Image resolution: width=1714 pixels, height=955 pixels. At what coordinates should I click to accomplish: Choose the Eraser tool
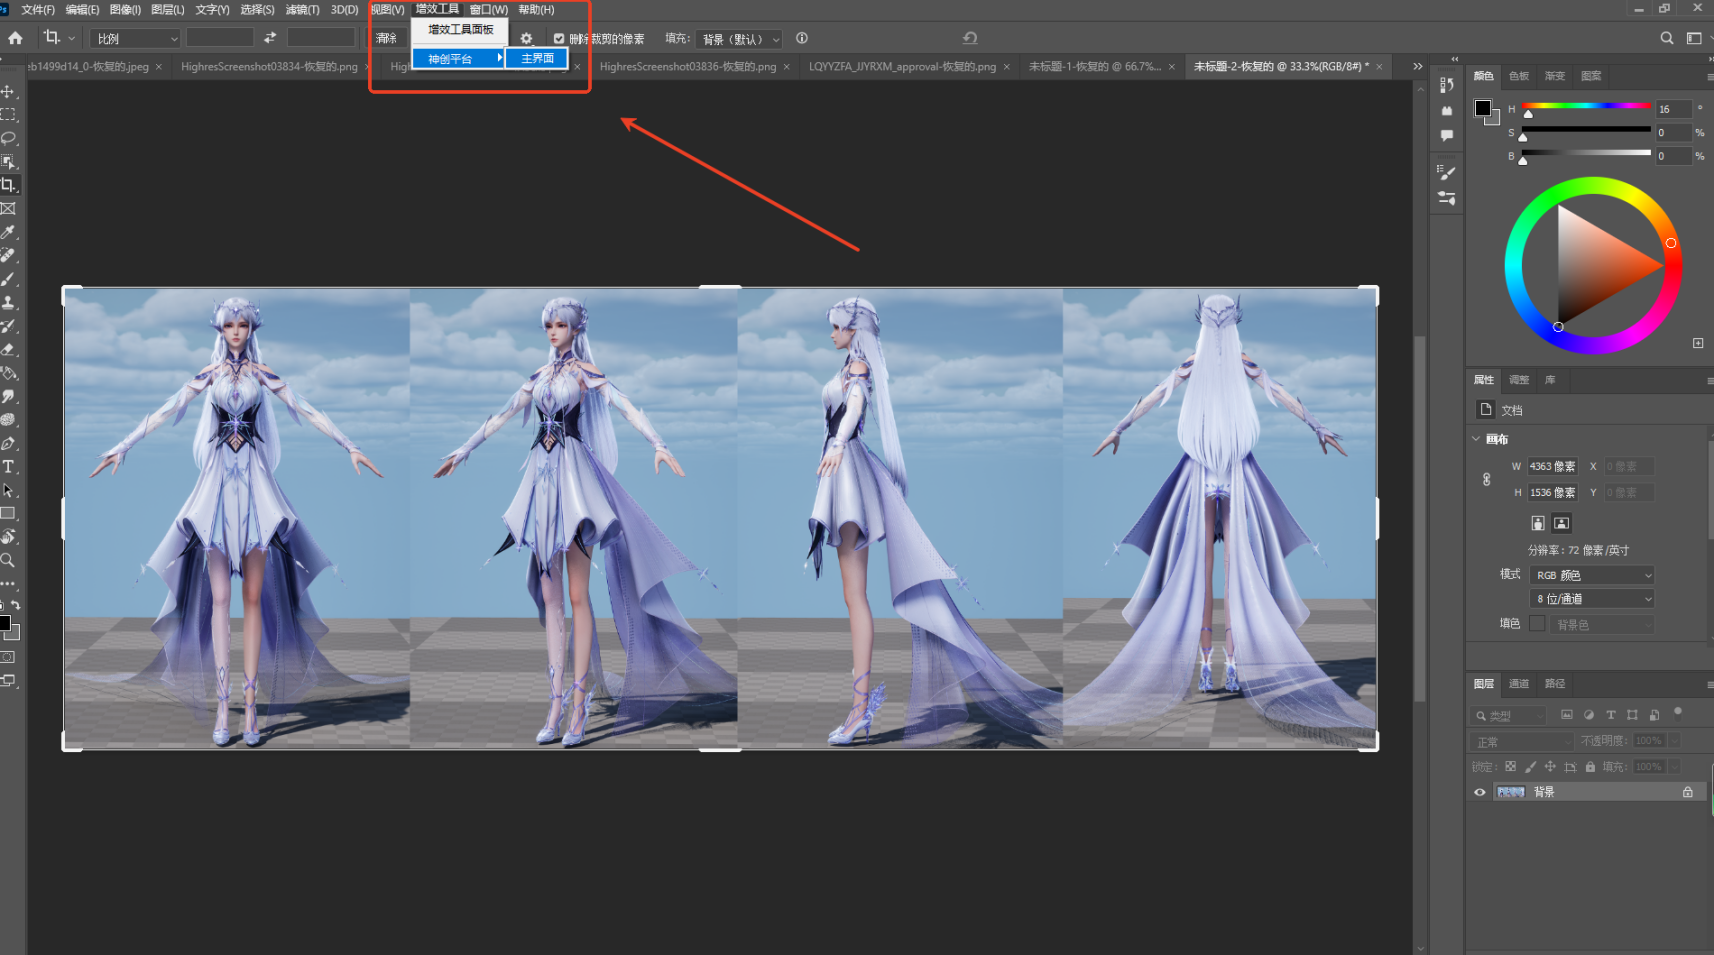coord(8,350)
